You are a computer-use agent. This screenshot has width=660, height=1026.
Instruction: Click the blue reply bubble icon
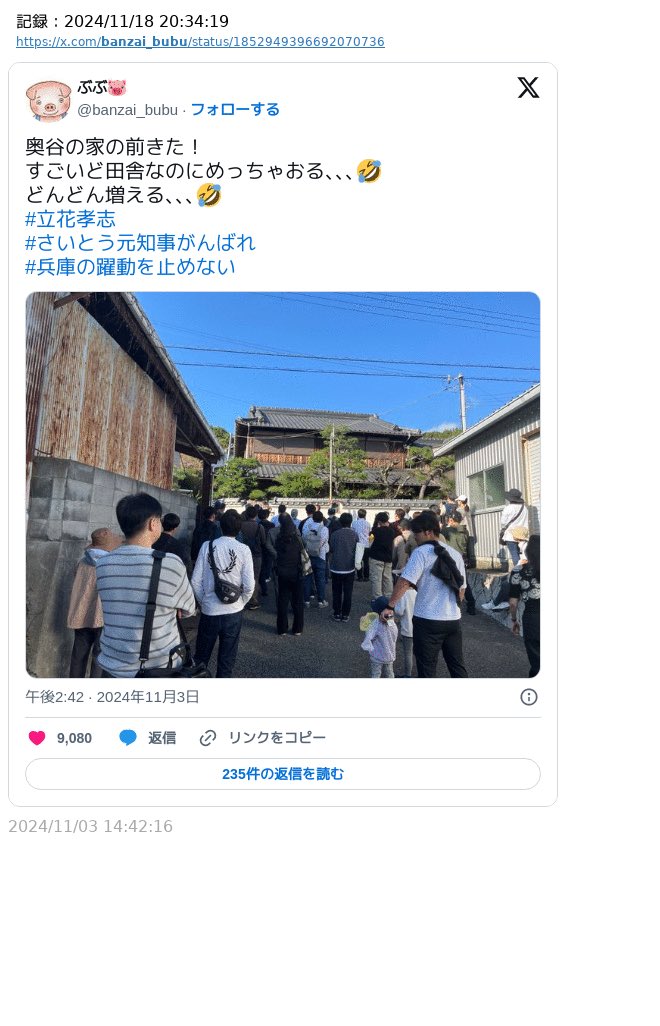pyautogui.click(x=128, y=738)
